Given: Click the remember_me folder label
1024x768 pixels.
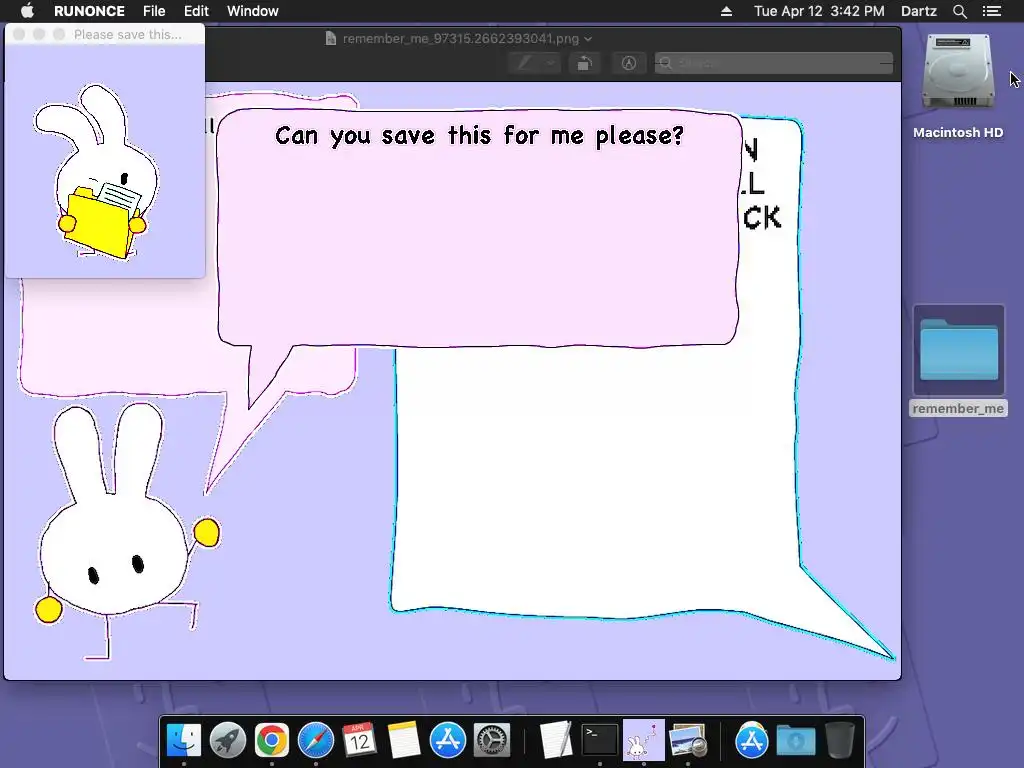Looking at the screenshot, I should (x=958, y=409).
